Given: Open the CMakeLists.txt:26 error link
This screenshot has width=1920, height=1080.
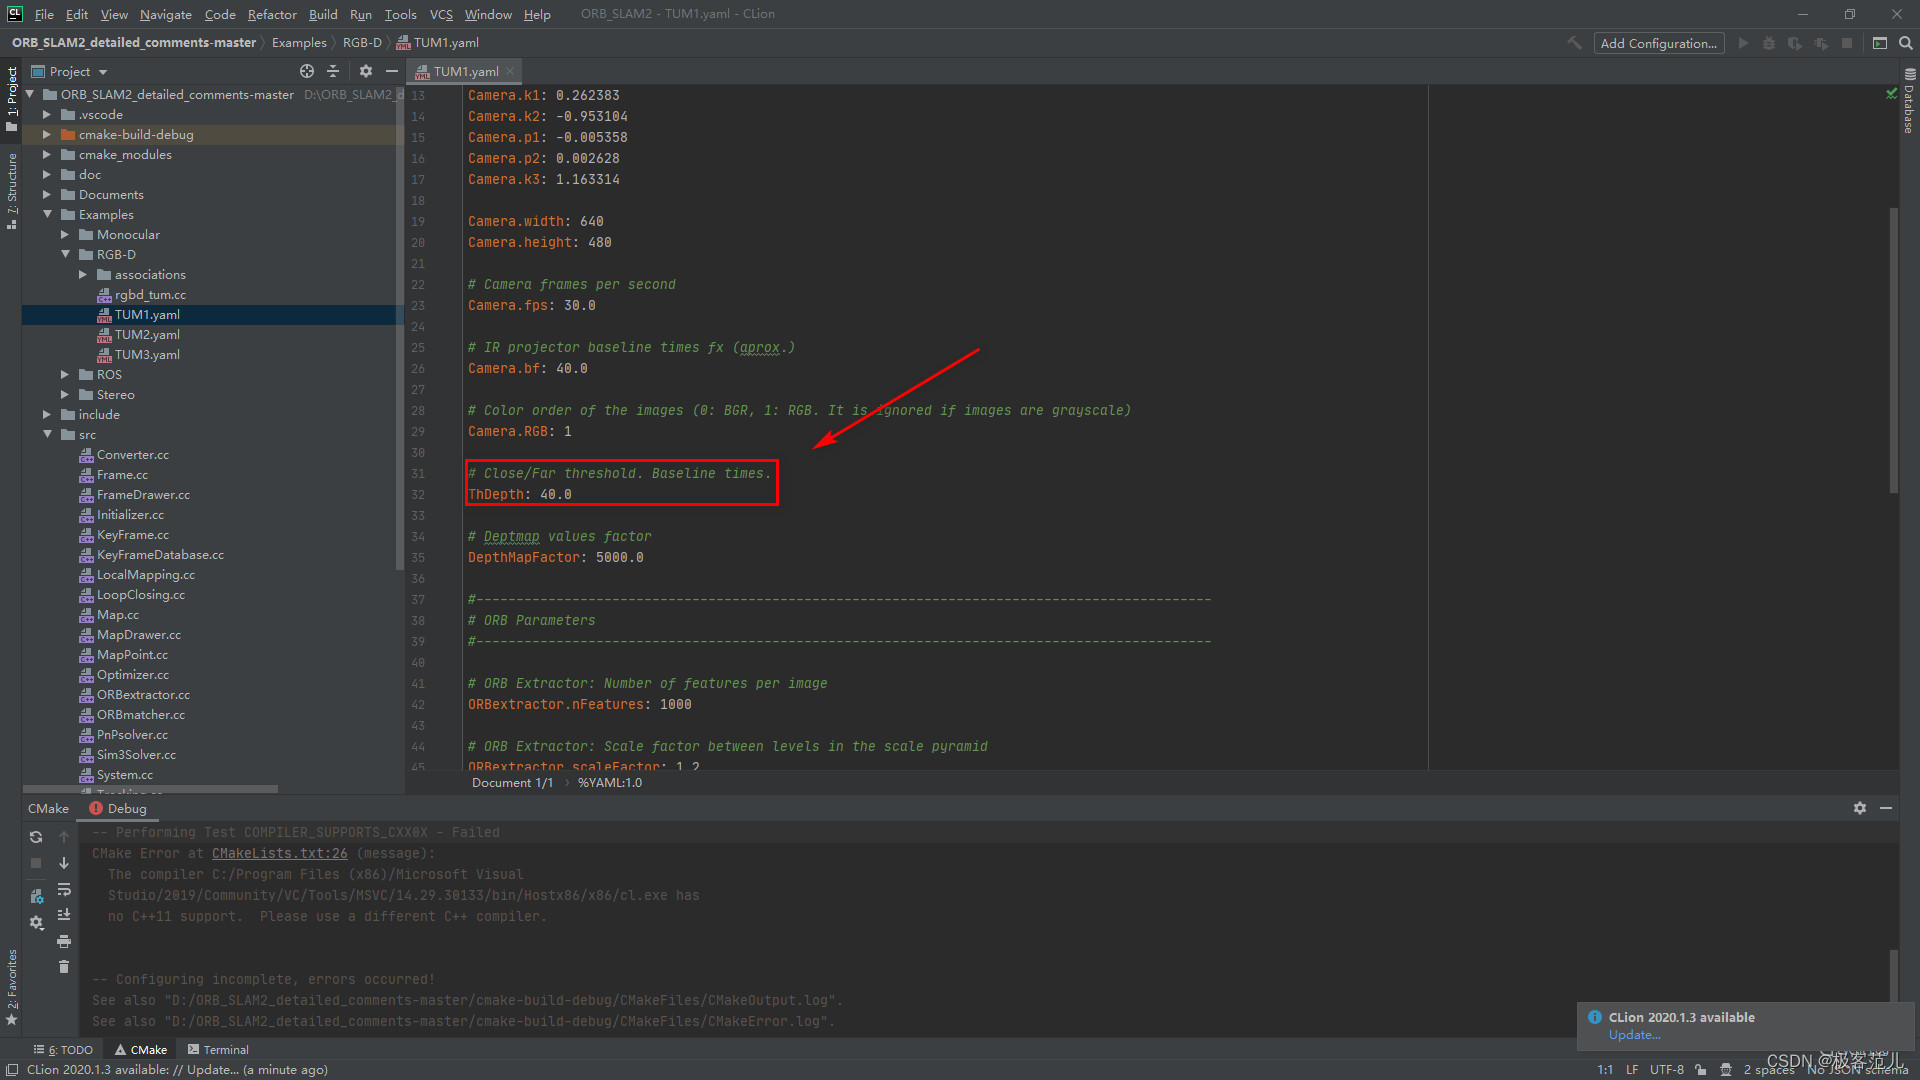Looking at the screenshot, I should point(280,853).
